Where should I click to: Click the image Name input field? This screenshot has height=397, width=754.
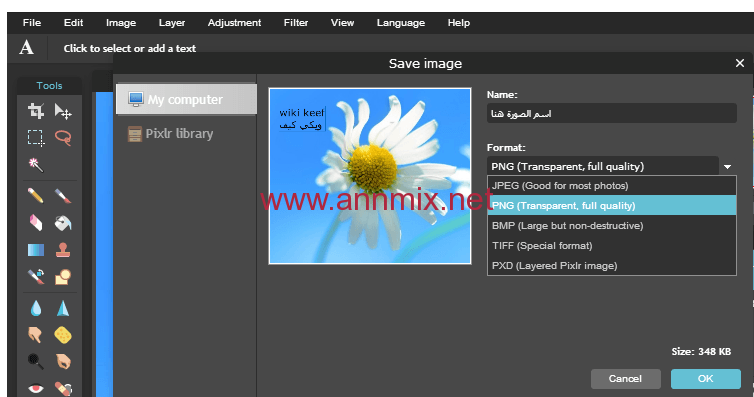coord(611,113)
